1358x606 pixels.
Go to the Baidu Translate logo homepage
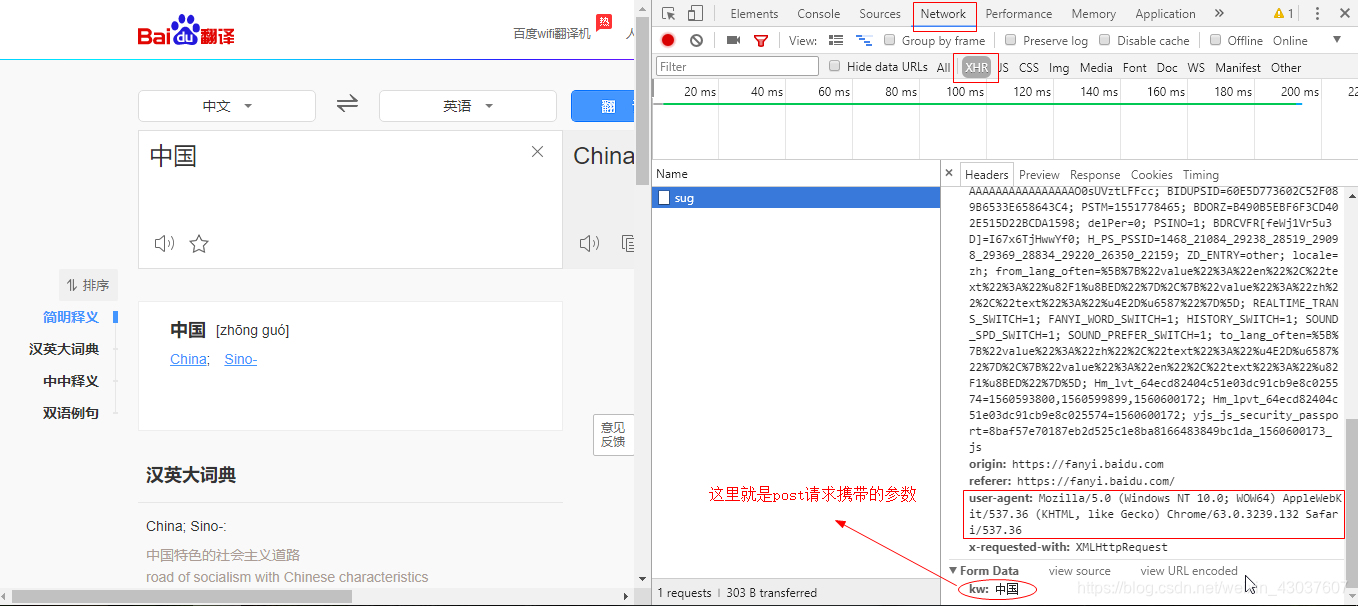coord(186,31)
